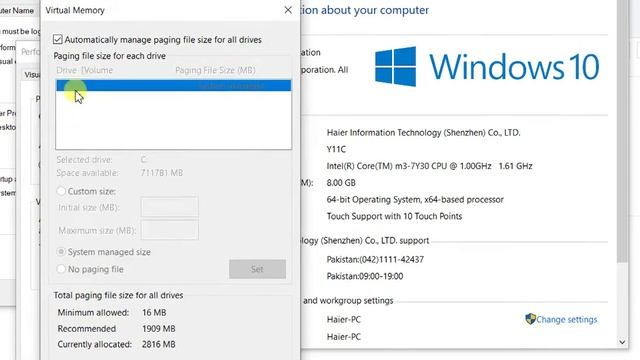This screenshot has height=360, width=640.
Task: Click the 2816 MB currently allocated value
Action: click(159, 344)
